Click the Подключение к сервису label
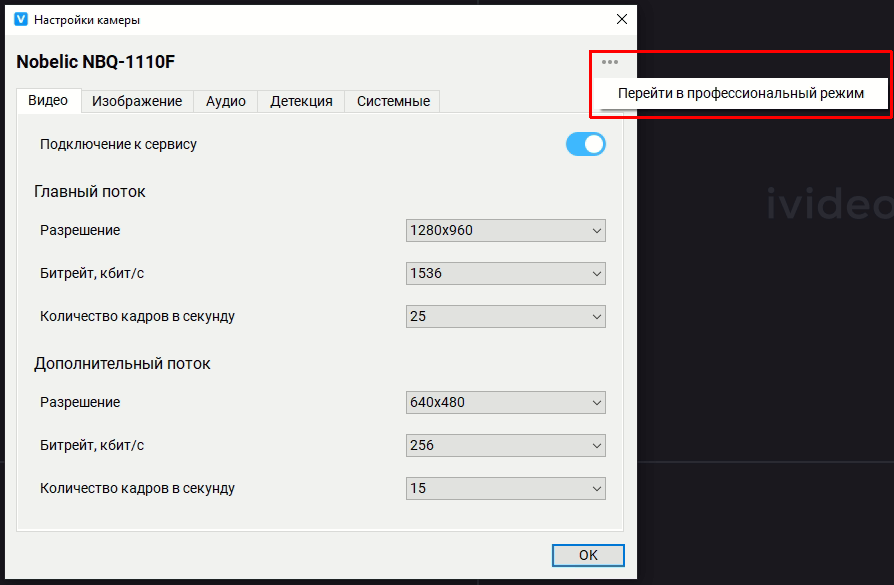This screenshot has height=585, width=894. 118,144
